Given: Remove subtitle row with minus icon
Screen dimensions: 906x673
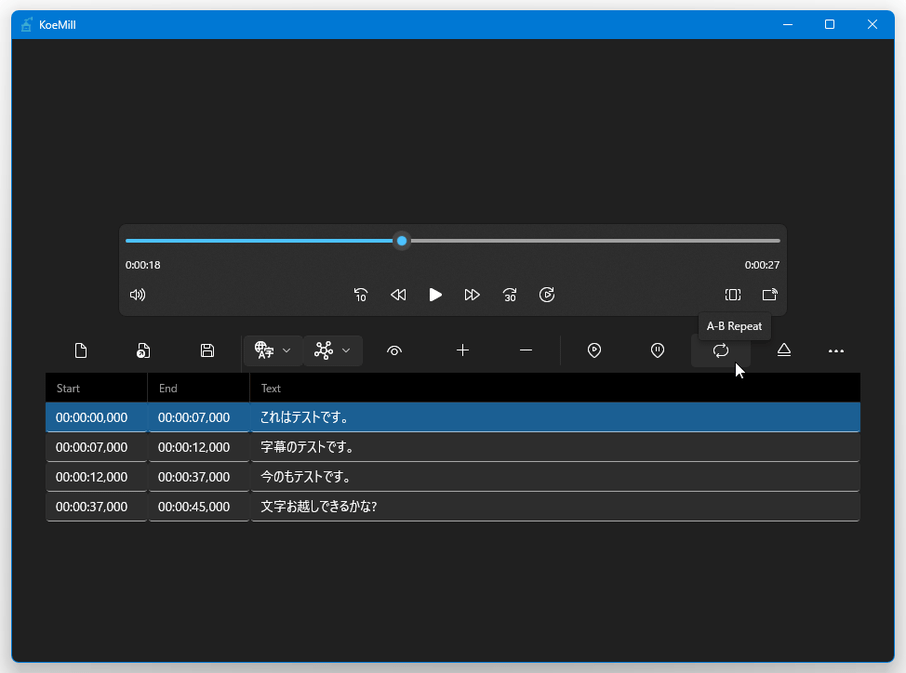Looking at the screenshot, I should click(526, 350).
